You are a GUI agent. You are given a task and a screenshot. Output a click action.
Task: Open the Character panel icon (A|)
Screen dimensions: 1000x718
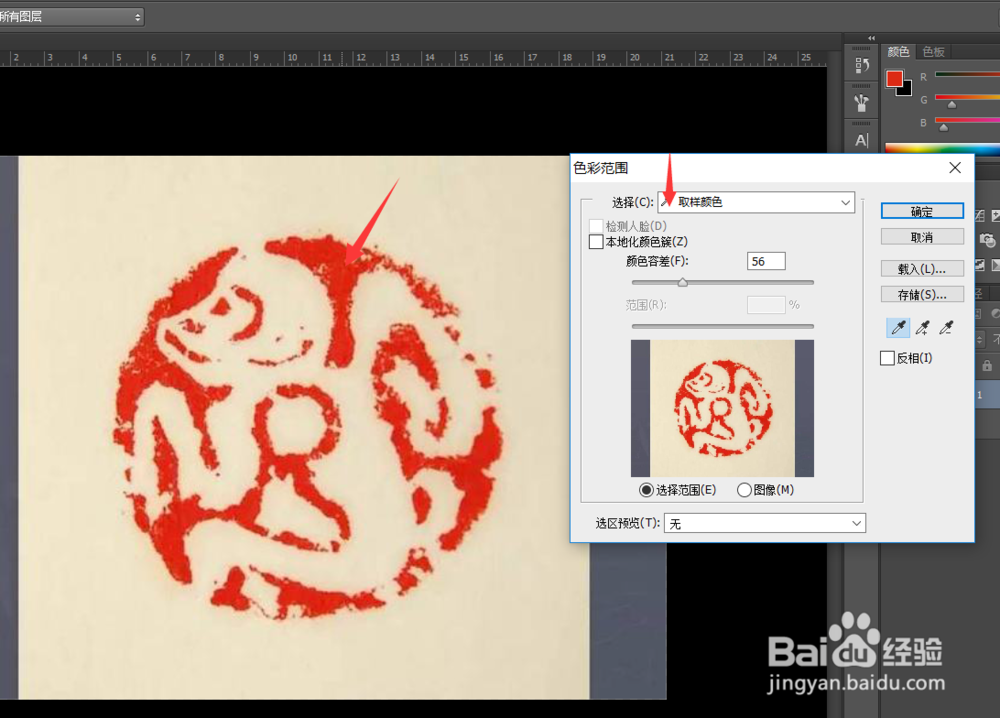pyautogui.click(x=862, y=140)
